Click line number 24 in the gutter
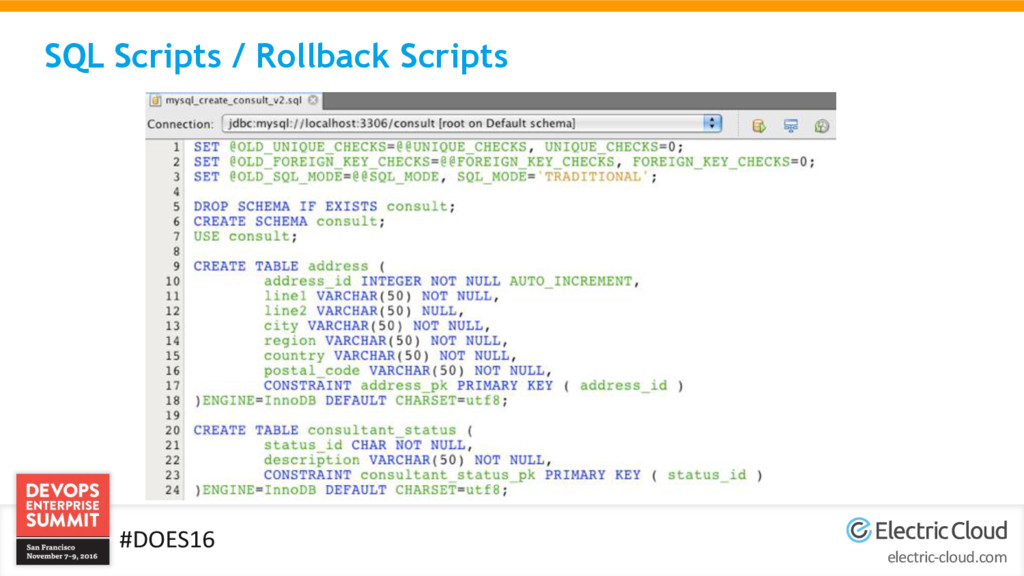Viewport: 1024px width, 576px height. point(172,490)
